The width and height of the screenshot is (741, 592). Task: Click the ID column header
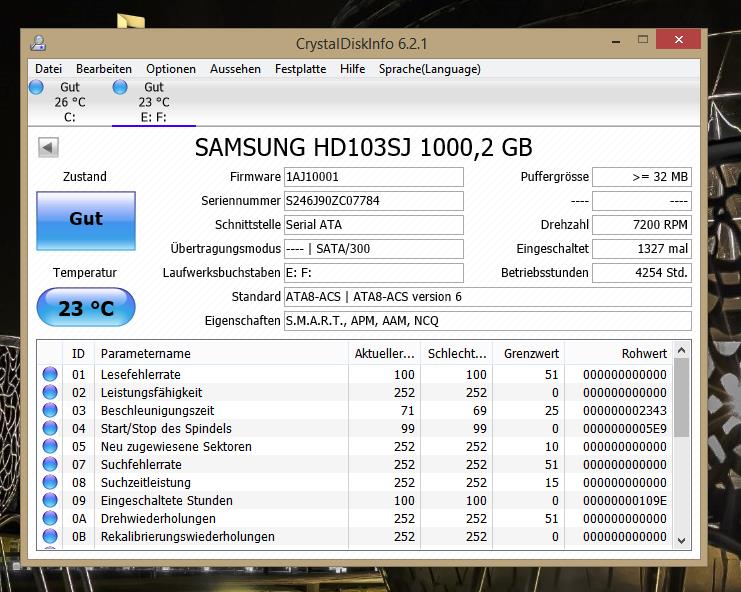(78, 353)
